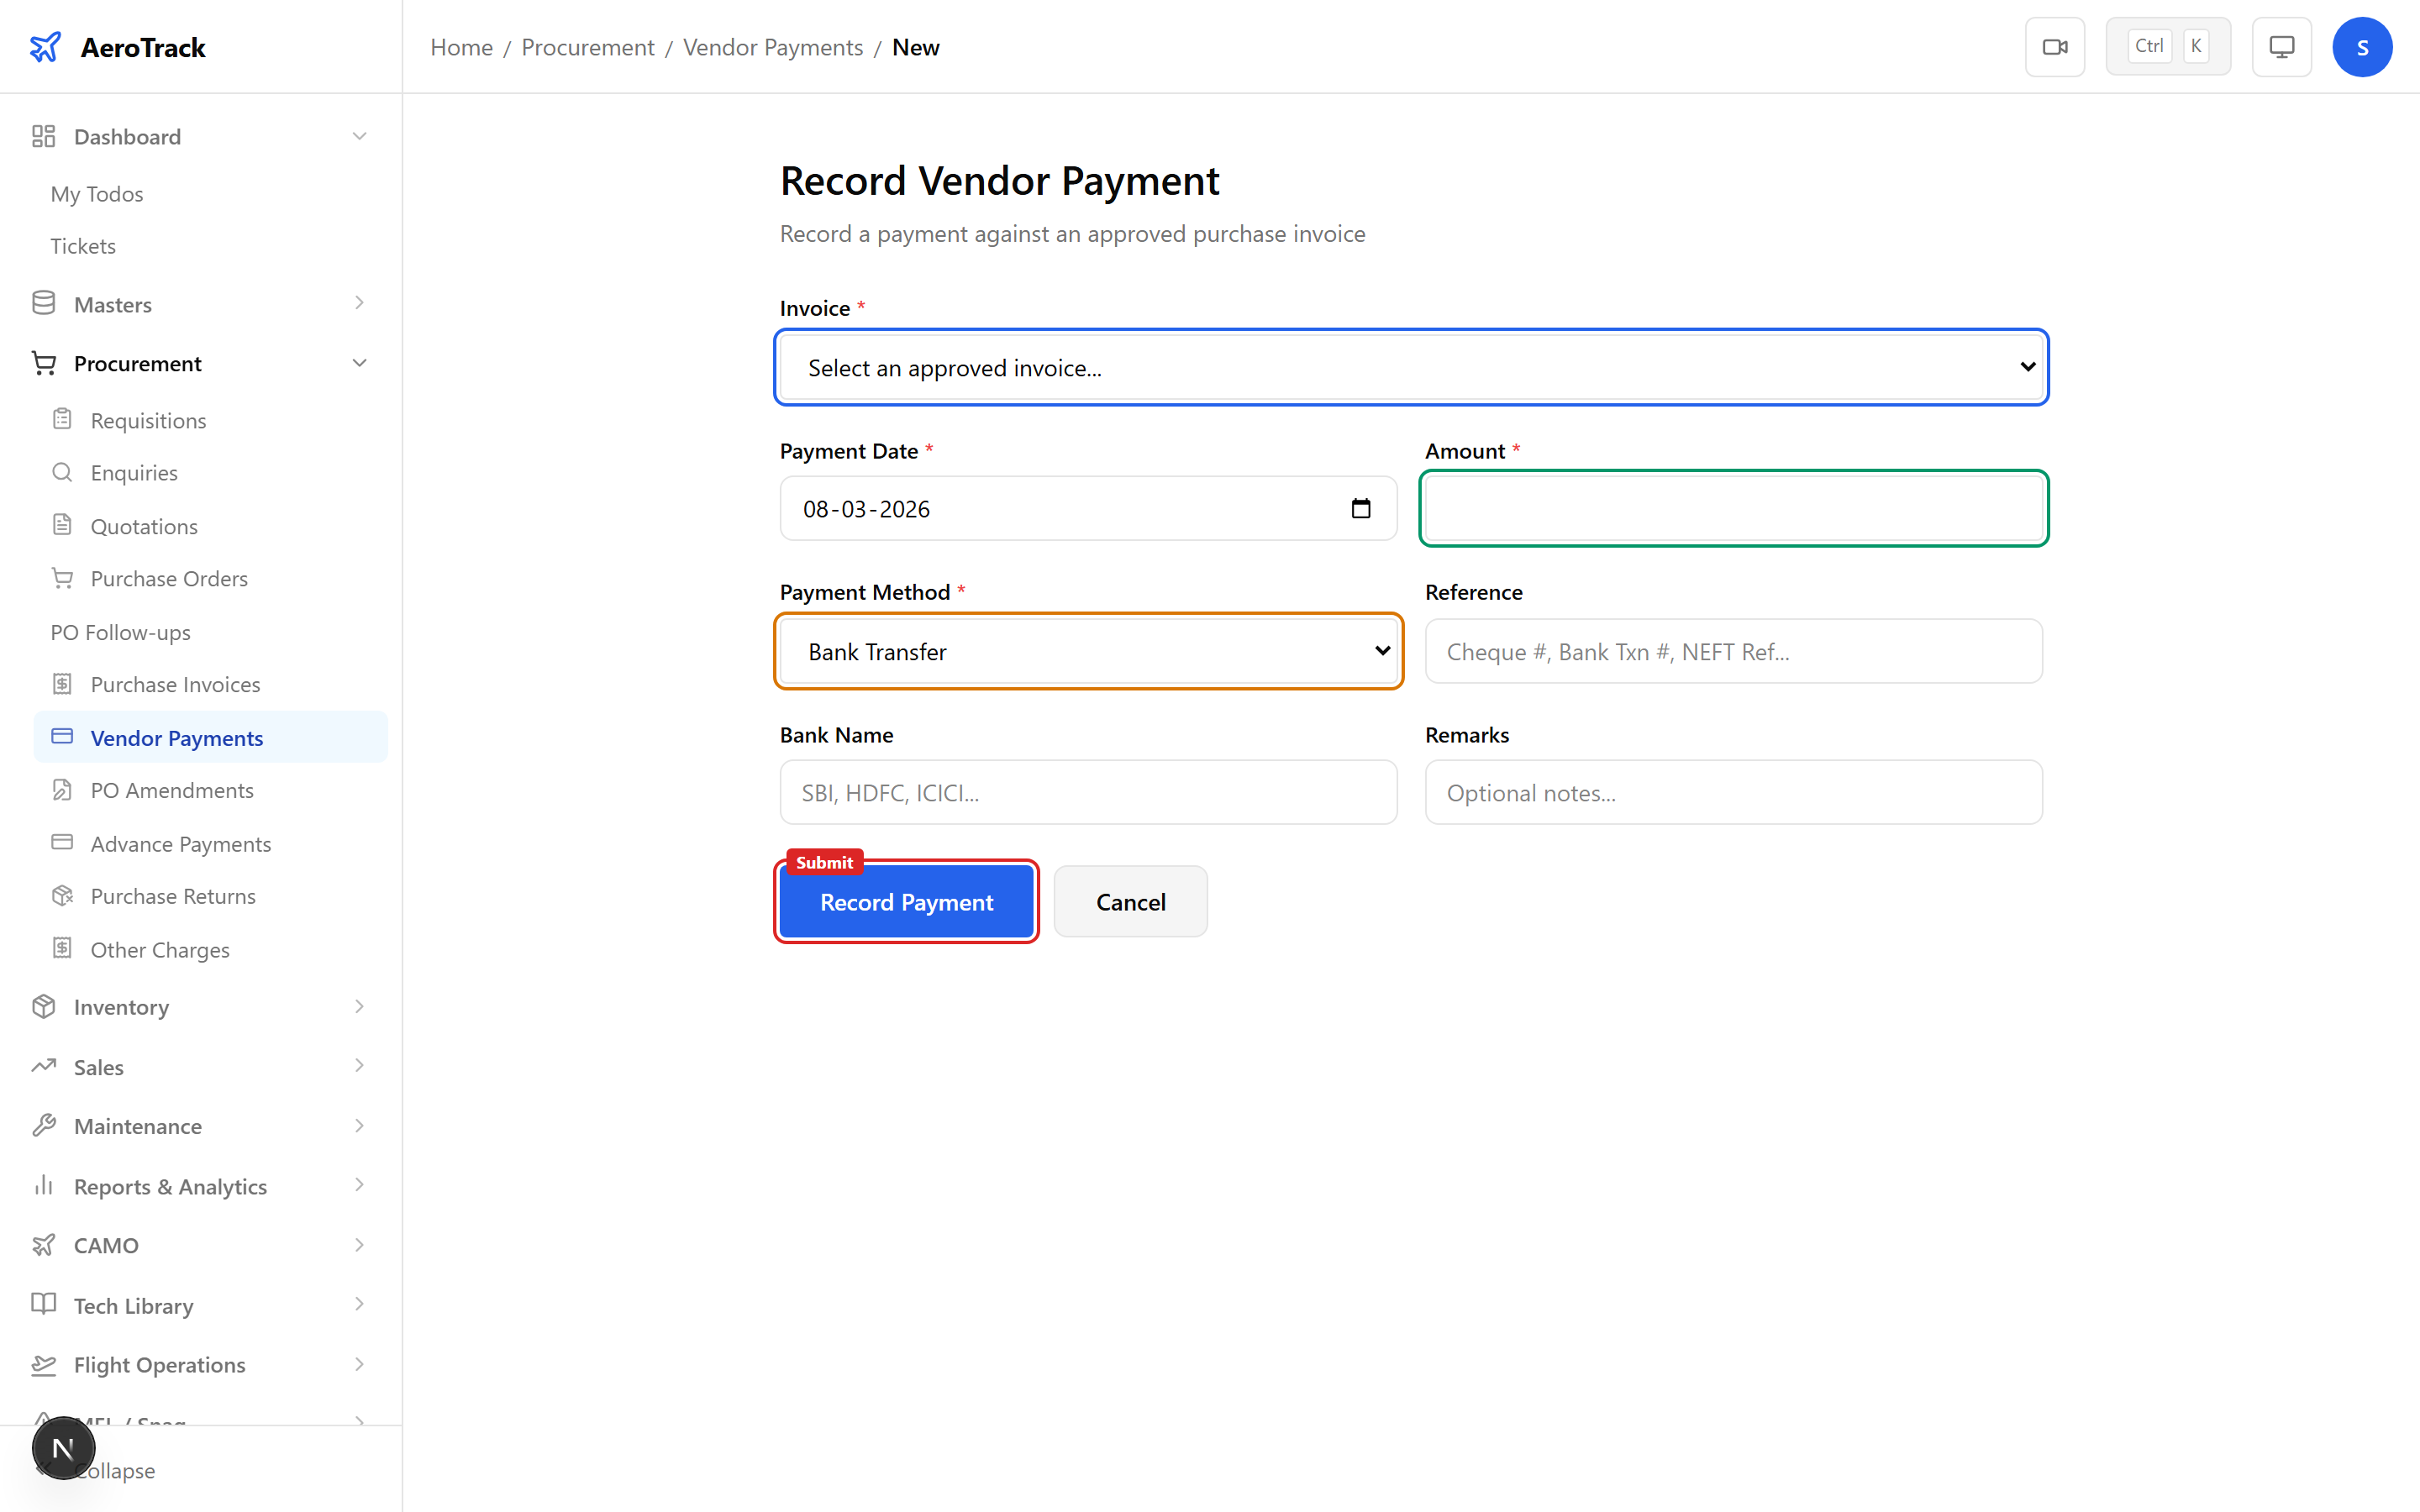Open the monitor display icon top right
The height and width of the screenshot is (1512, 2420).
tap(2281, 46)
